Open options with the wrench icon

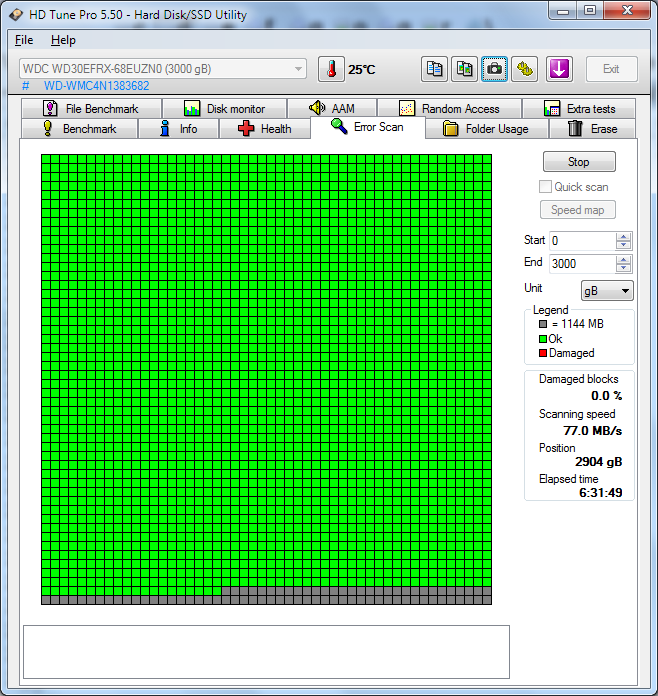pos(524,69)
